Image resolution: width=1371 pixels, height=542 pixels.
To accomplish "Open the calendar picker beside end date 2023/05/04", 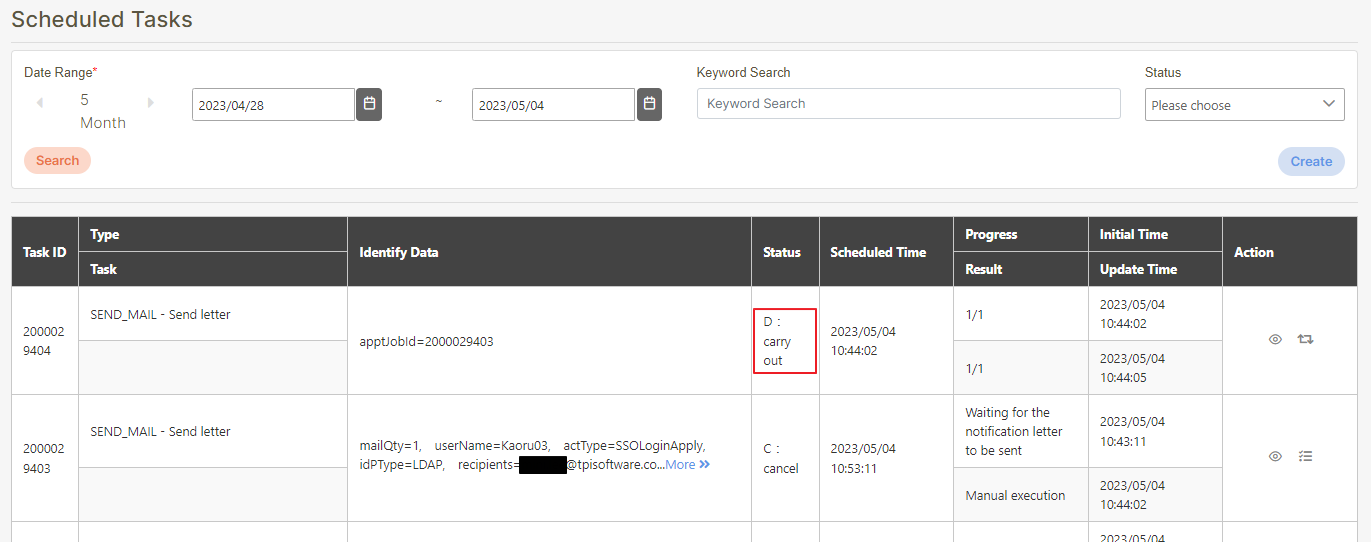I will tap(649, 104).
